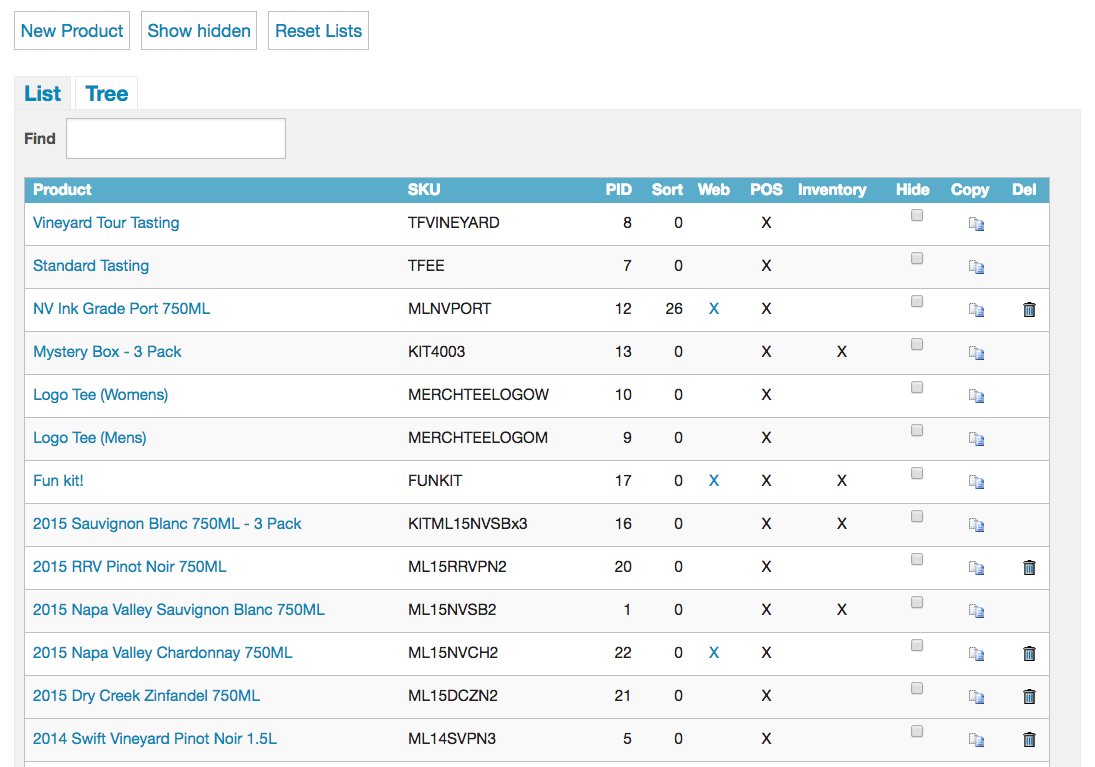Copy the Vineyard Tour Tasting product
The image size is (1095, 767).
pos(976,224)
